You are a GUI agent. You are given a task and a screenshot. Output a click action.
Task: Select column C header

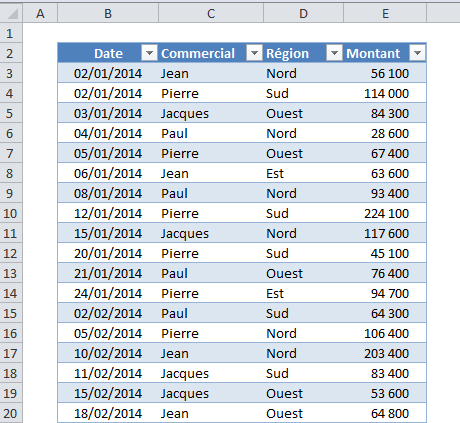point(211,13)
